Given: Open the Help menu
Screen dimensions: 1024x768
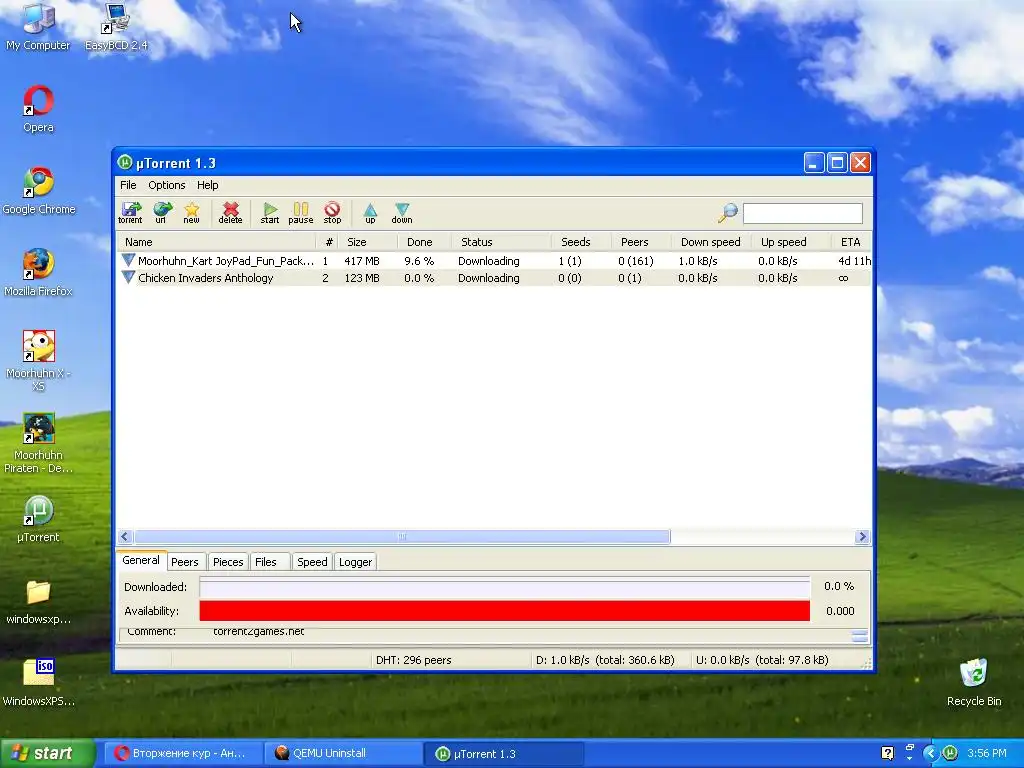Looking at the screenshot, I should click(x=208, y=185).
